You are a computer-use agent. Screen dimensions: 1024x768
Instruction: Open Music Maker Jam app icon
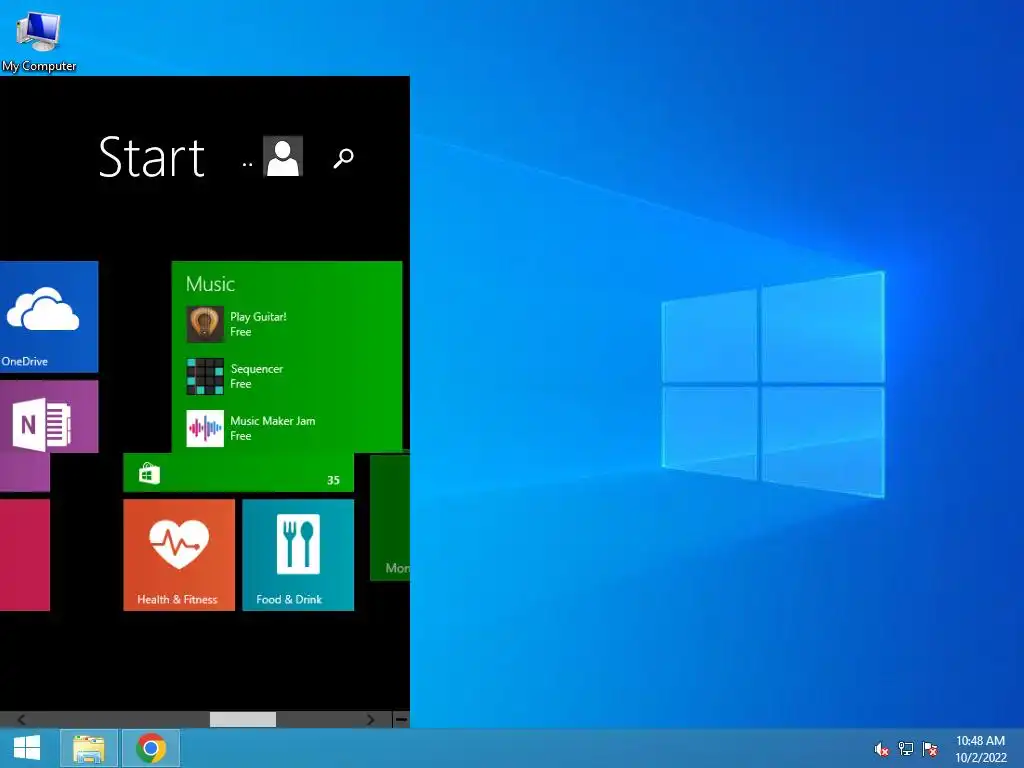tap(205, 428)
